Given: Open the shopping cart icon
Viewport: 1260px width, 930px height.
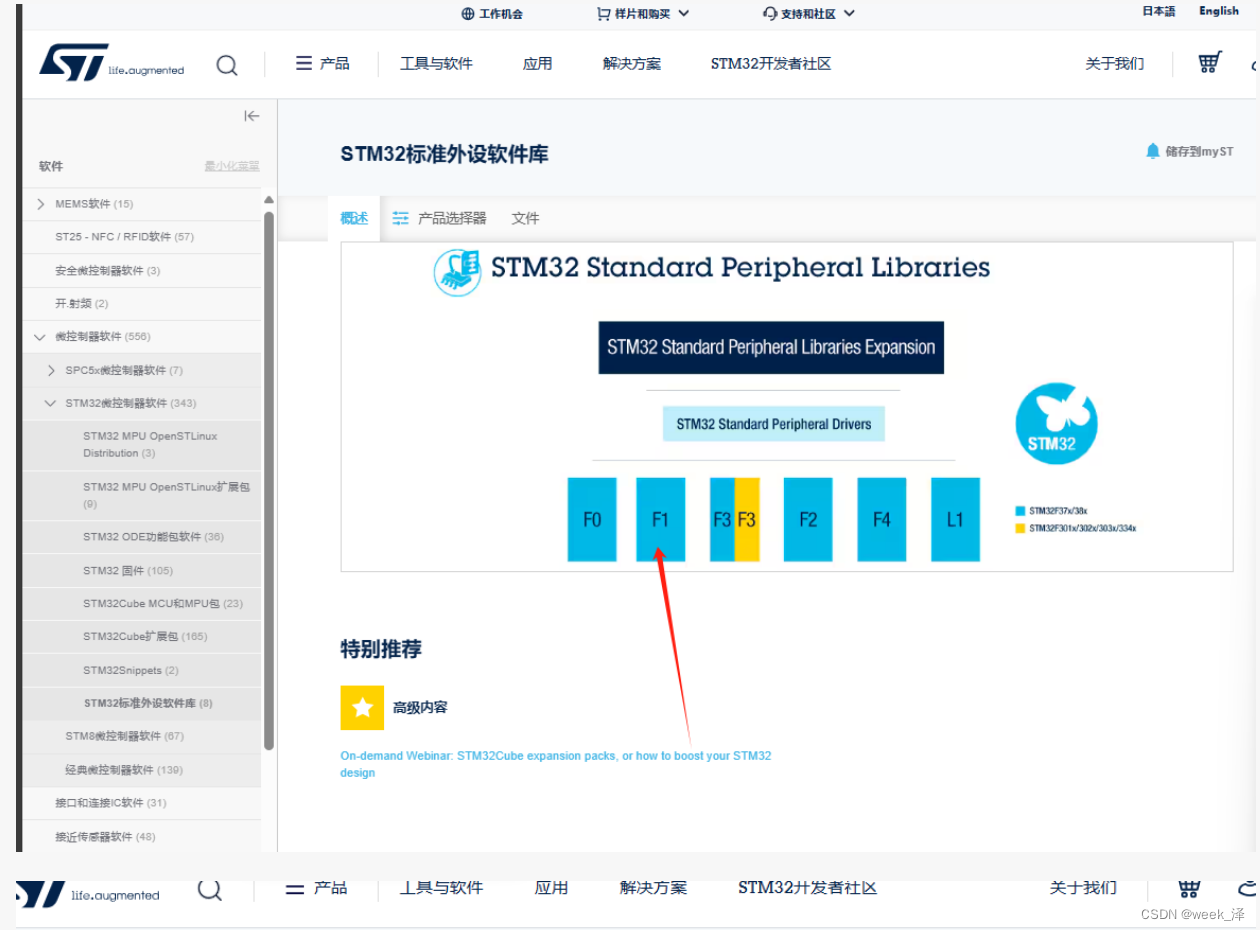Looking at the screenshot, I should tap(1210, 63).
